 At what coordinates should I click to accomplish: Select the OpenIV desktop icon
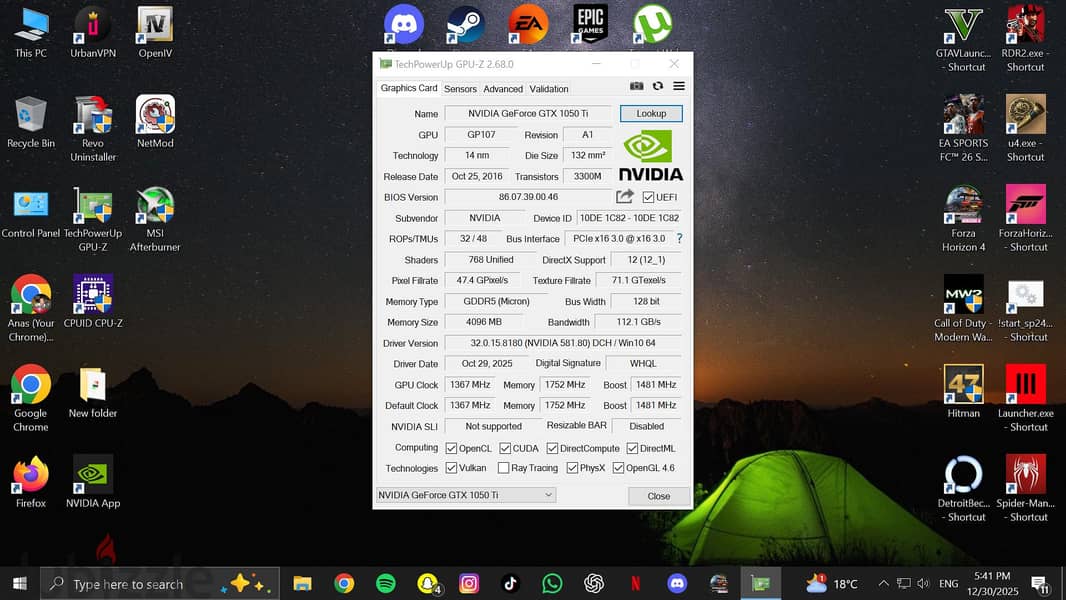pyautogui.click(x=155, y=31)
